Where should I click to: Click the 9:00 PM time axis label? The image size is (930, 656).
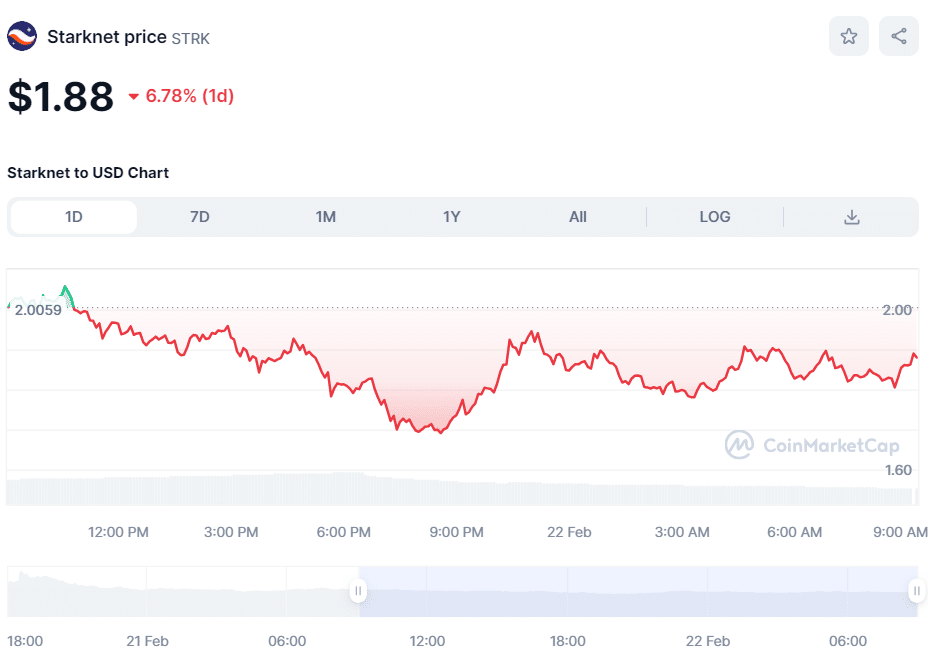point(457,533)
